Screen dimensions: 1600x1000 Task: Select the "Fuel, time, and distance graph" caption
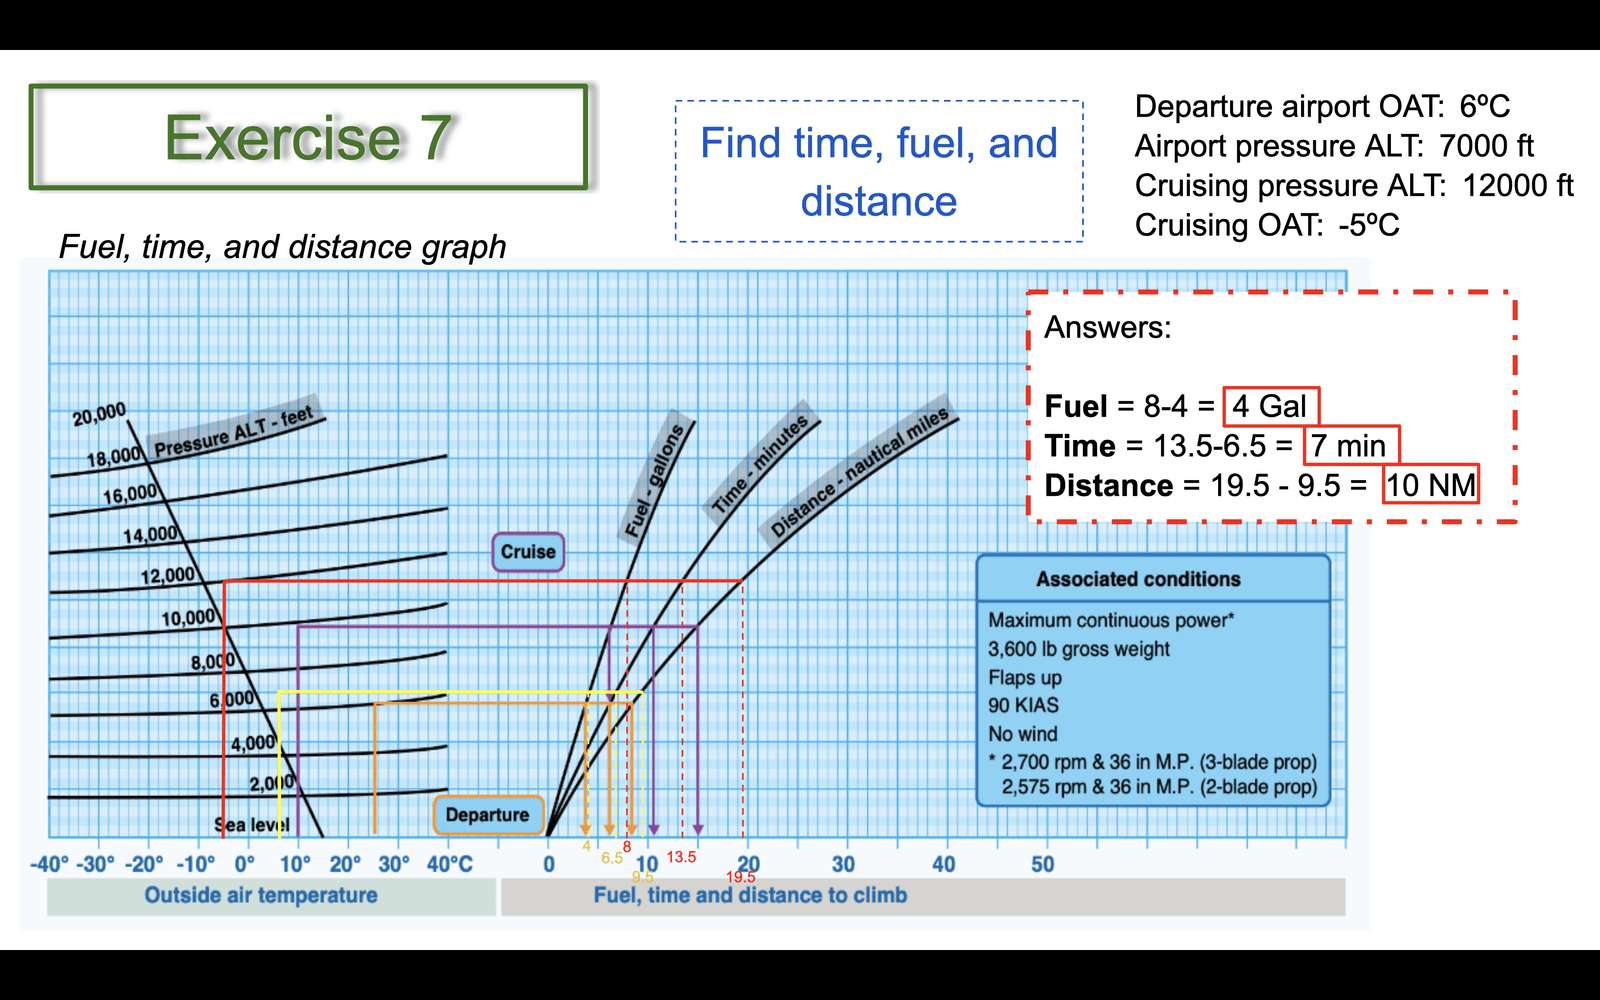pos(283,246)
